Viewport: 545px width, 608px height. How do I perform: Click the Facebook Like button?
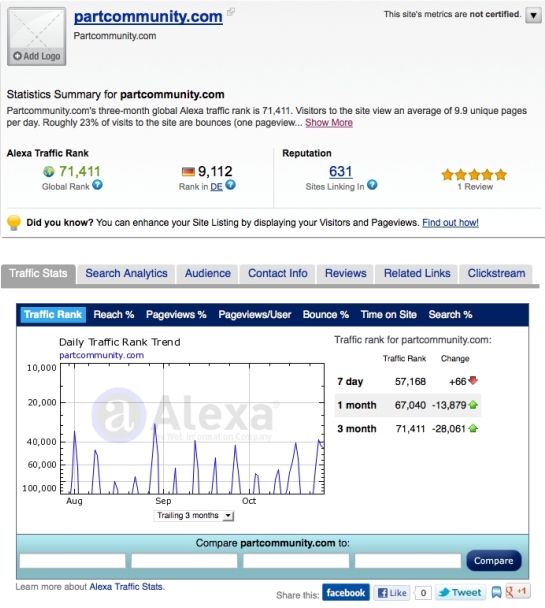[x=392, y=593]
